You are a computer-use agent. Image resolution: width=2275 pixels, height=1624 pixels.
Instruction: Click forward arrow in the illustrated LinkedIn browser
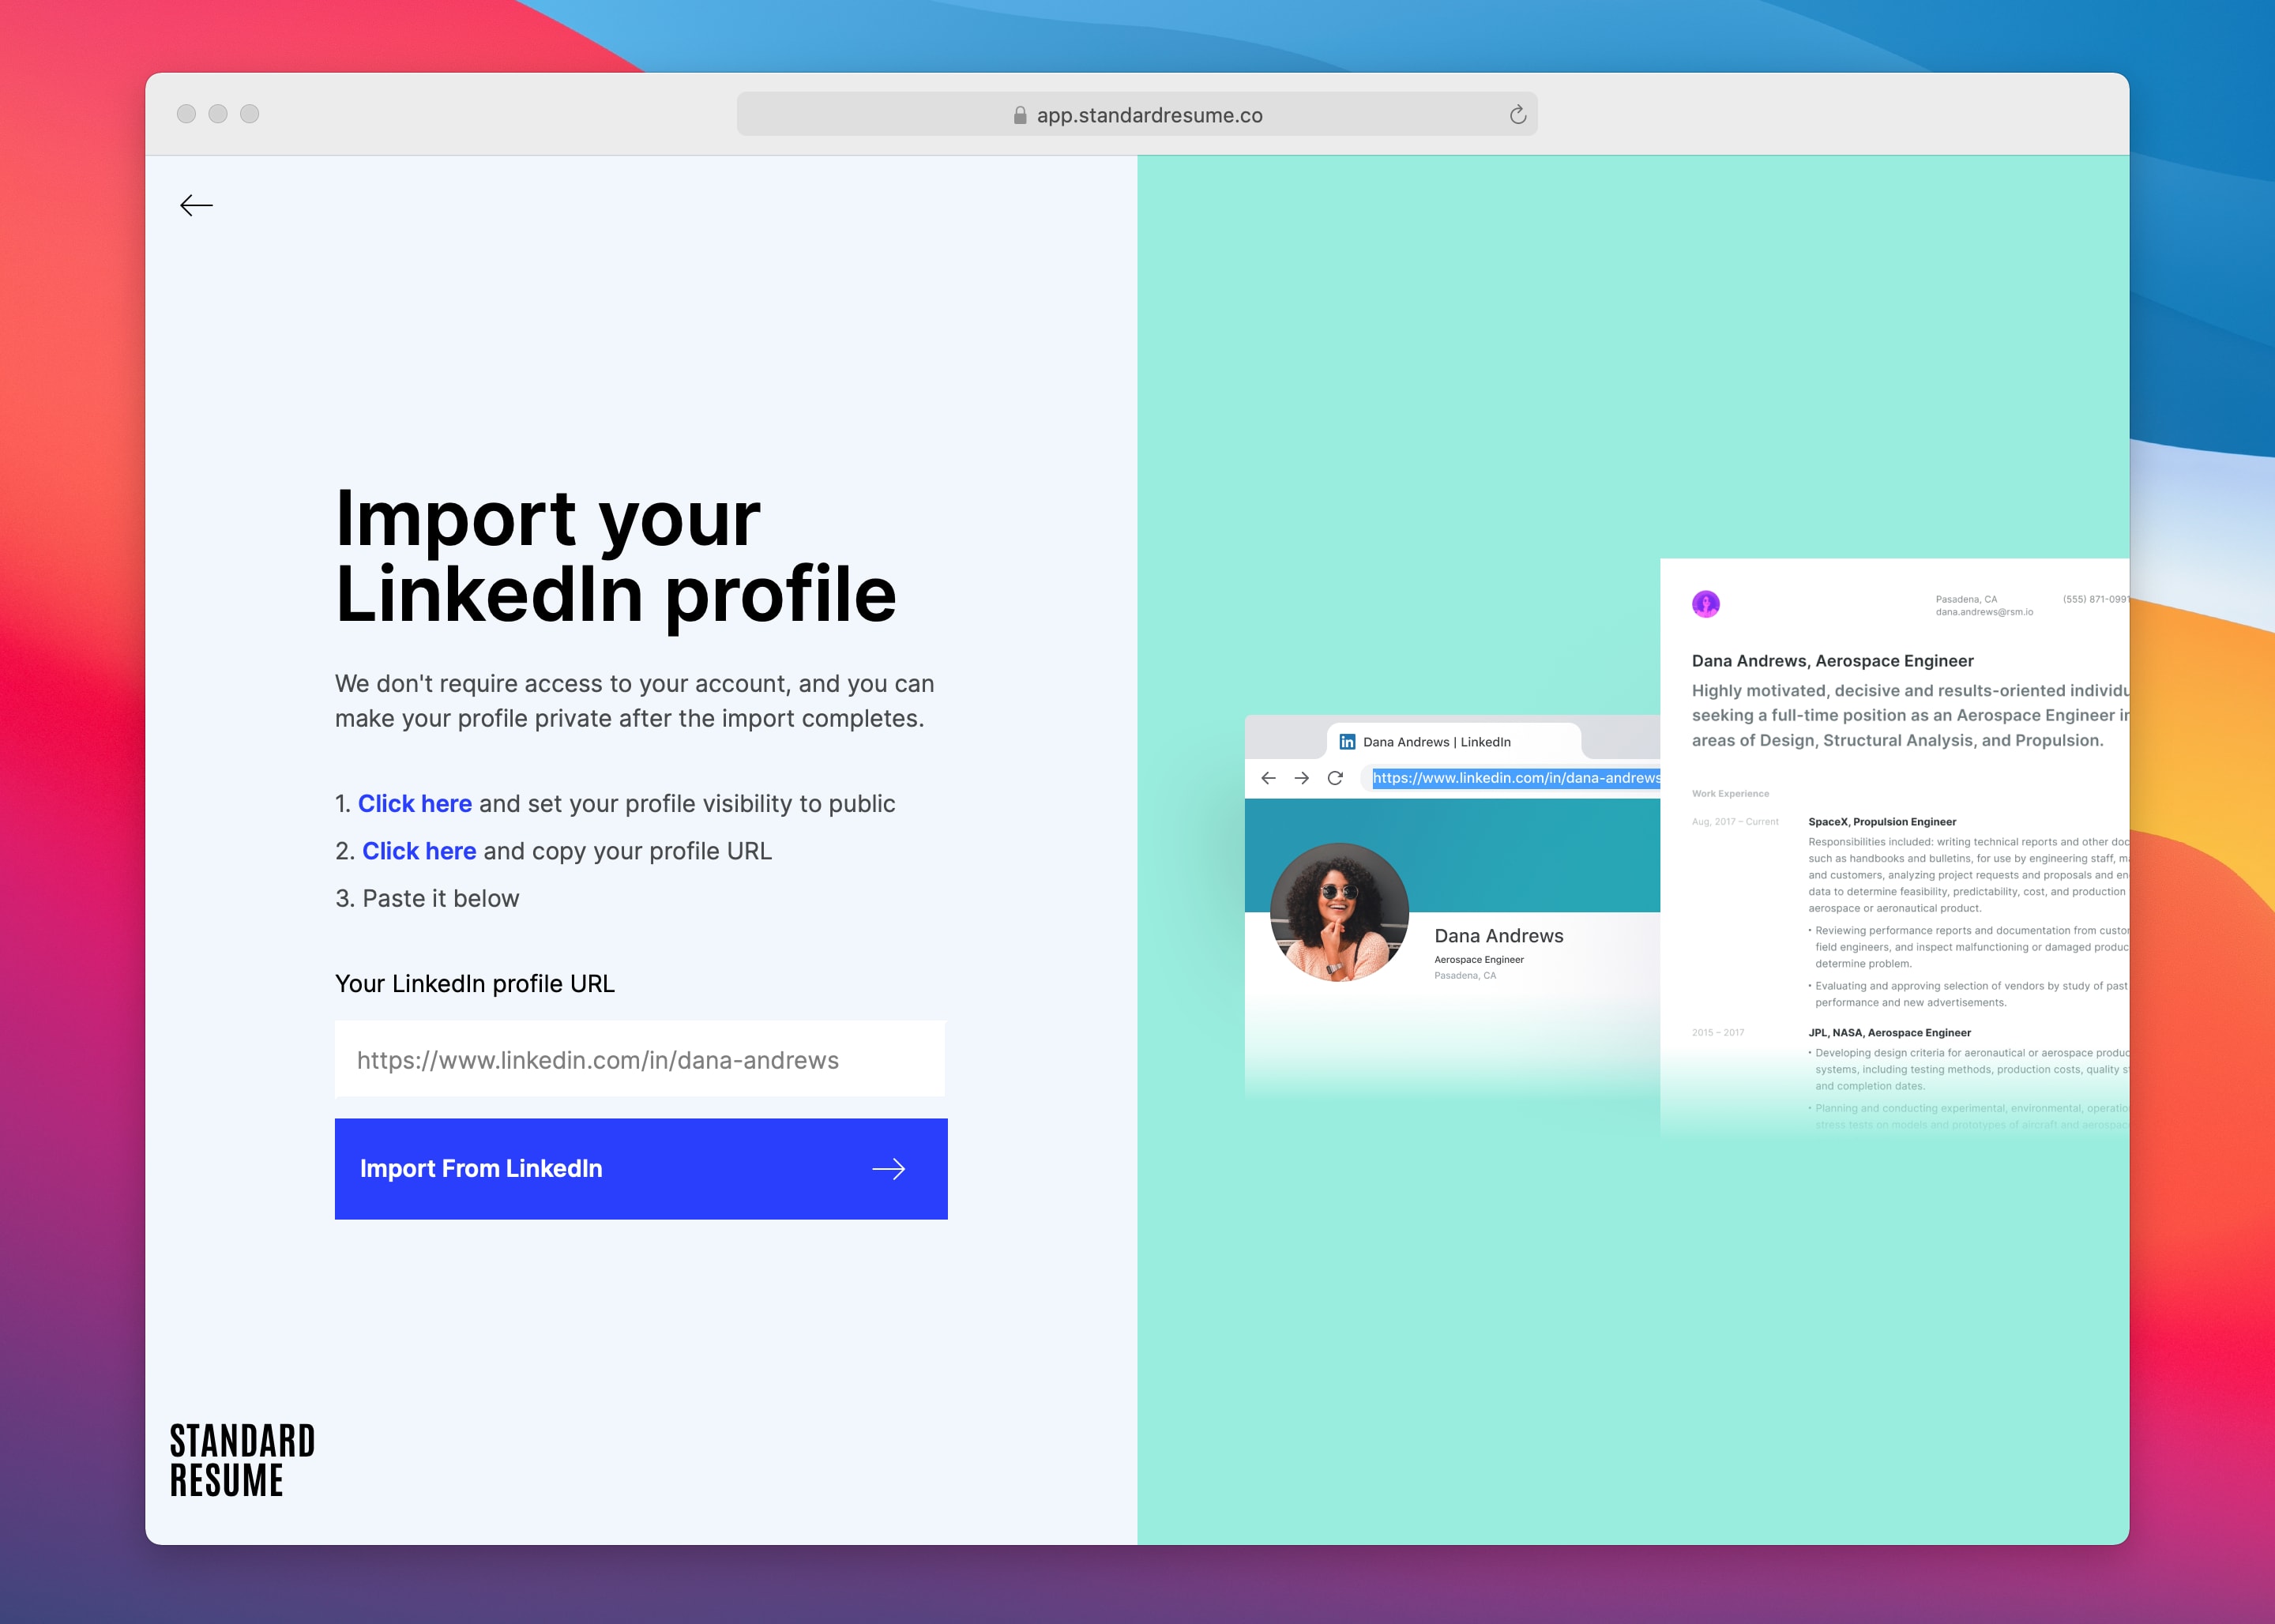pos(1301,778)
